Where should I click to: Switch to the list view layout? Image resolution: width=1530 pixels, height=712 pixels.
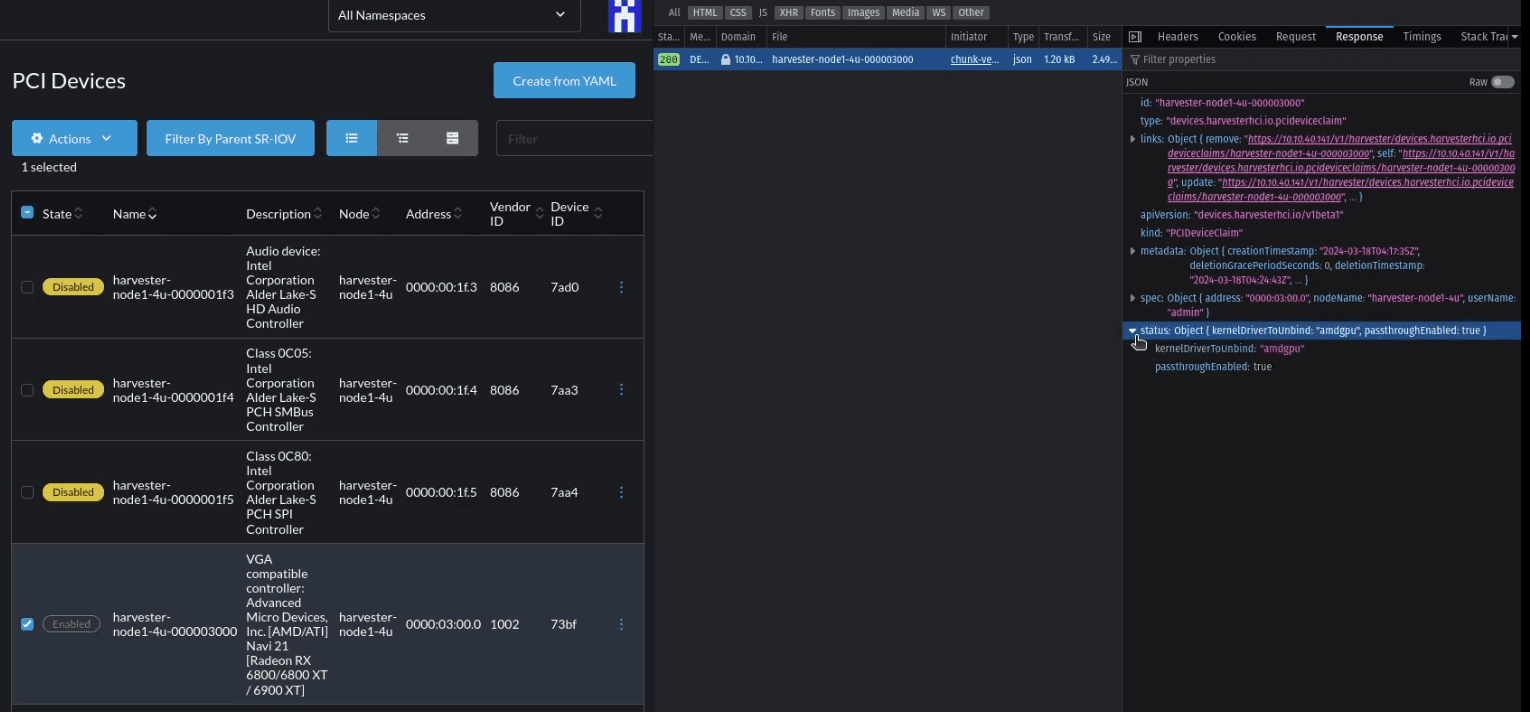pyautogui.click(x=351, y=138)
